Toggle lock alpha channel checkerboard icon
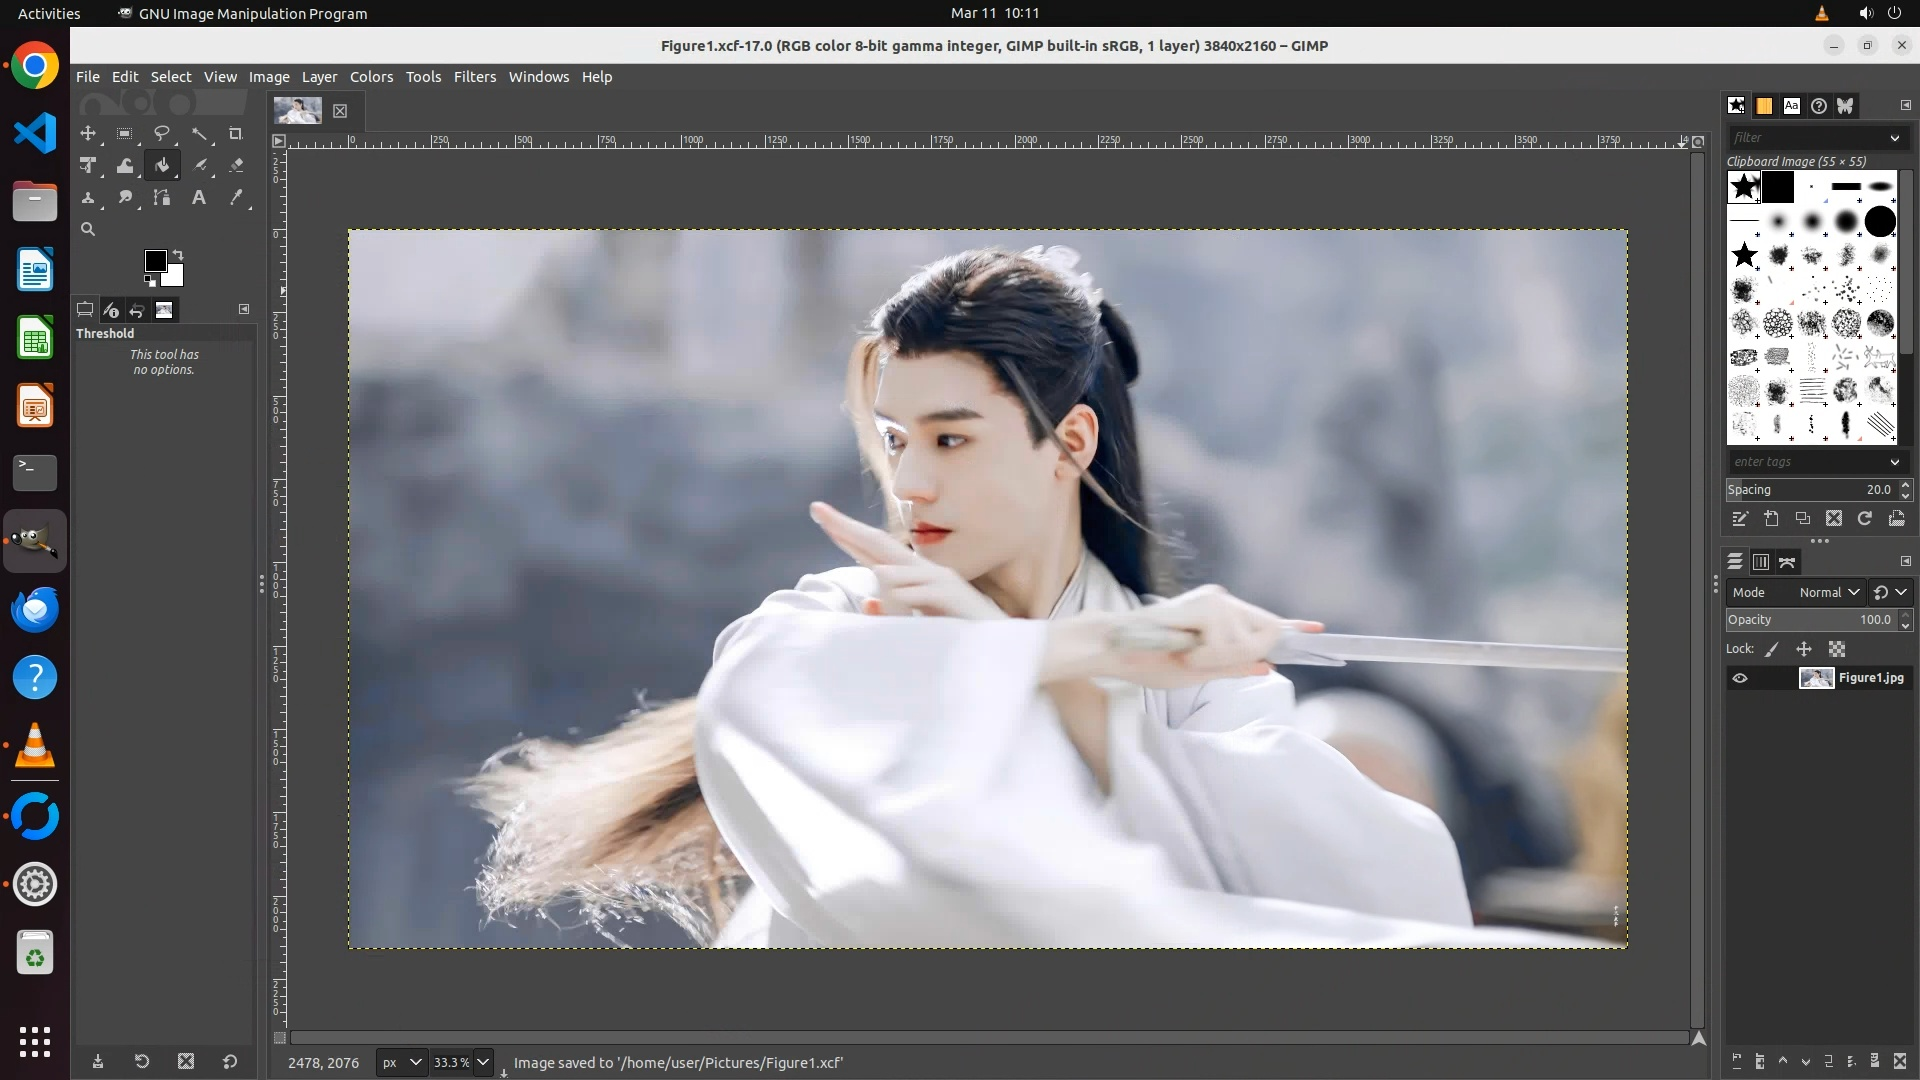The image size is (1920, 1080). (1837, 649)
